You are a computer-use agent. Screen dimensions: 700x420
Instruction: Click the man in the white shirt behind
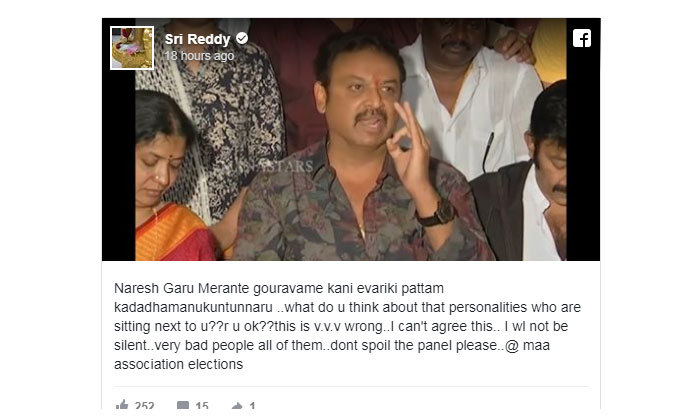click(469, 98)
